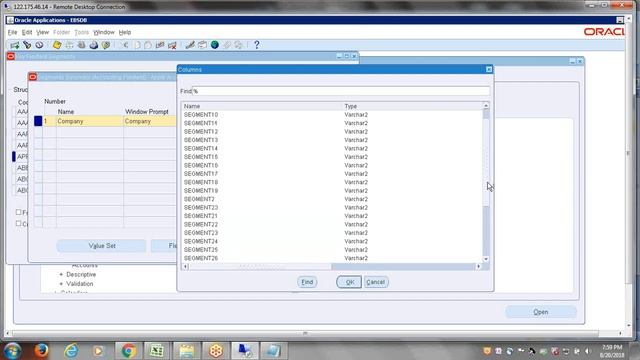640x360 pixels.
Task: Click the Delete Record toolbar icon
Action: (x=172, y=45)
